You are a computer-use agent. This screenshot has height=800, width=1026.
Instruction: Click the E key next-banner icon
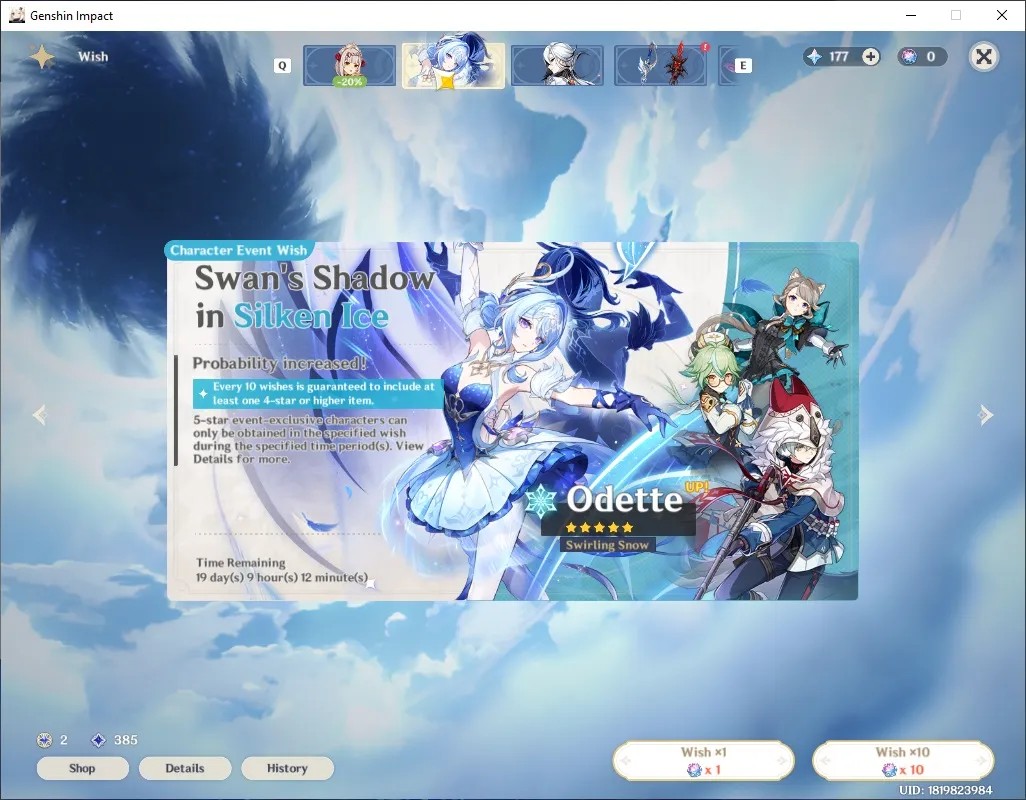[x=743, y=65]
